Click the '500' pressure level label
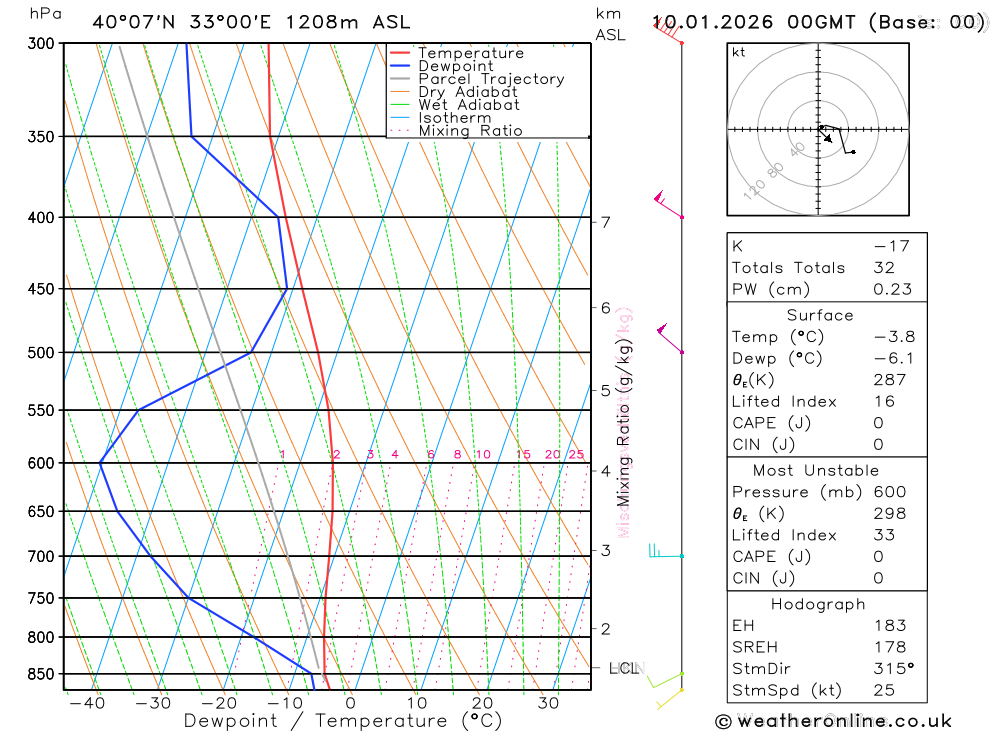Viewport: 1000px width, 733px height. pos(42,353)
